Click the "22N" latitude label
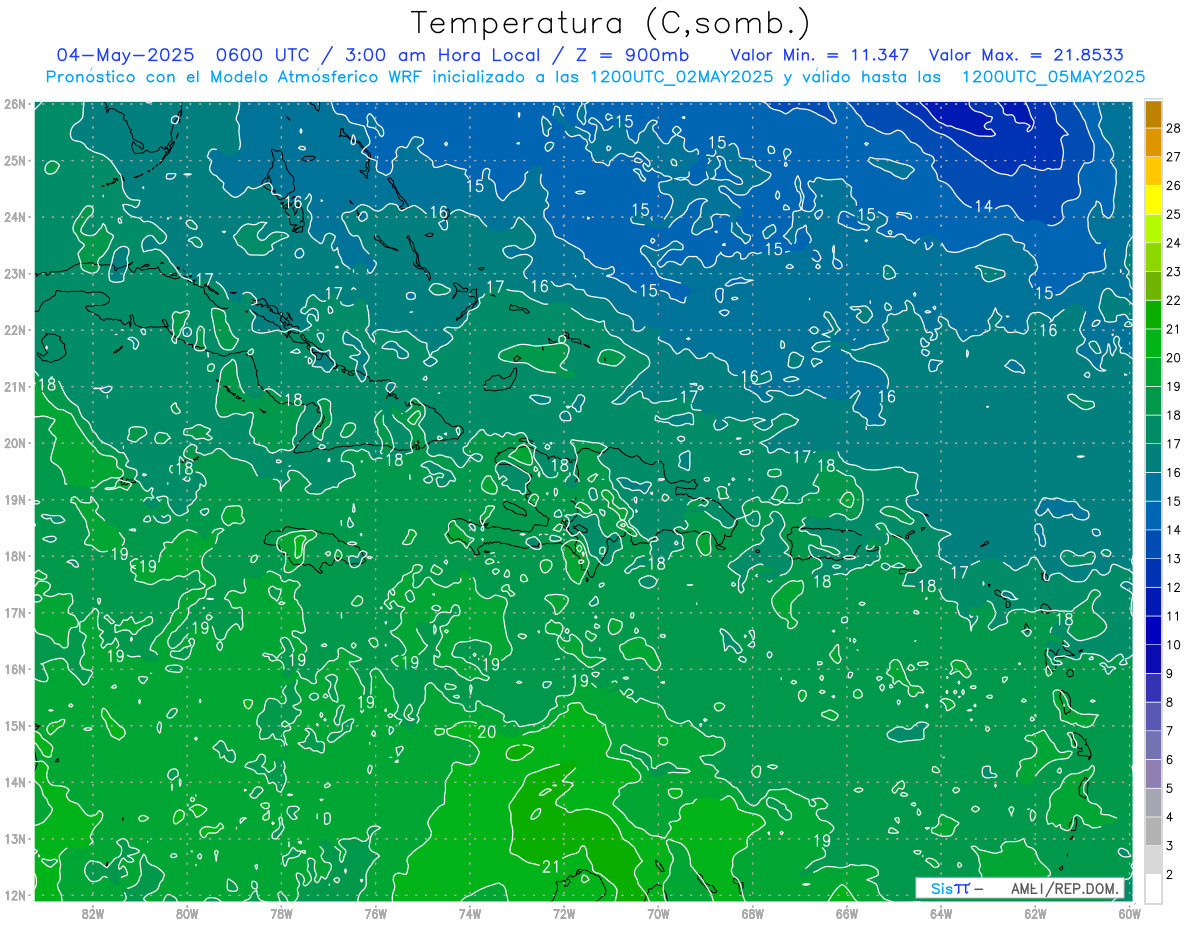Viewport: 1200px width, 927px height. [14, 329]
